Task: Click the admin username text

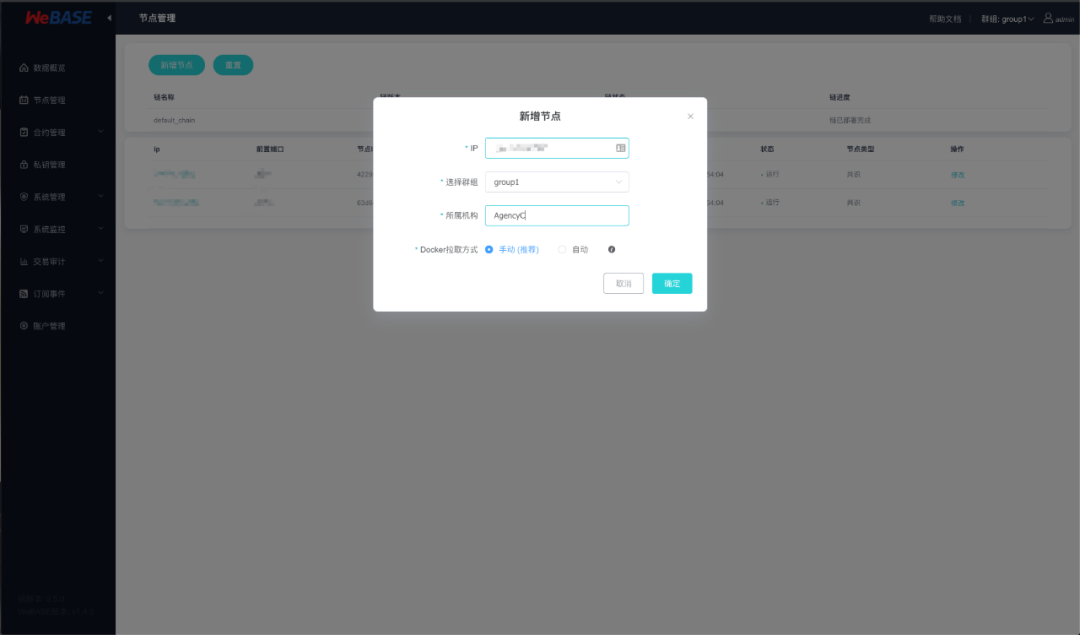Action: coord(1064,19)
